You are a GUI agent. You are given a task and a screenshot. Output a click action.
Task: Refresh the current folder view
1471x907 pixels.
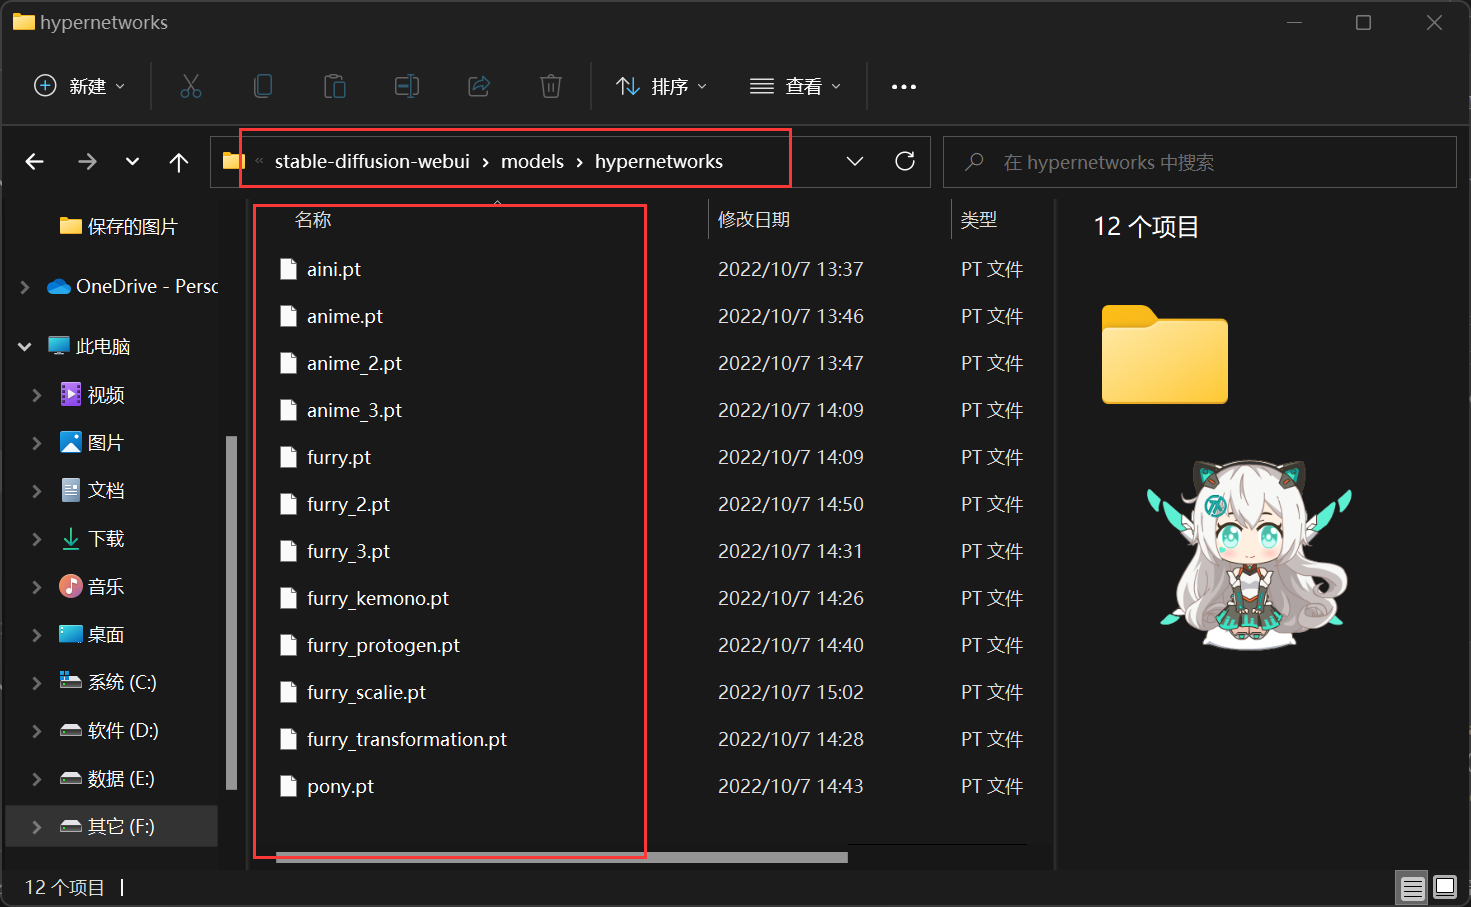905,162
